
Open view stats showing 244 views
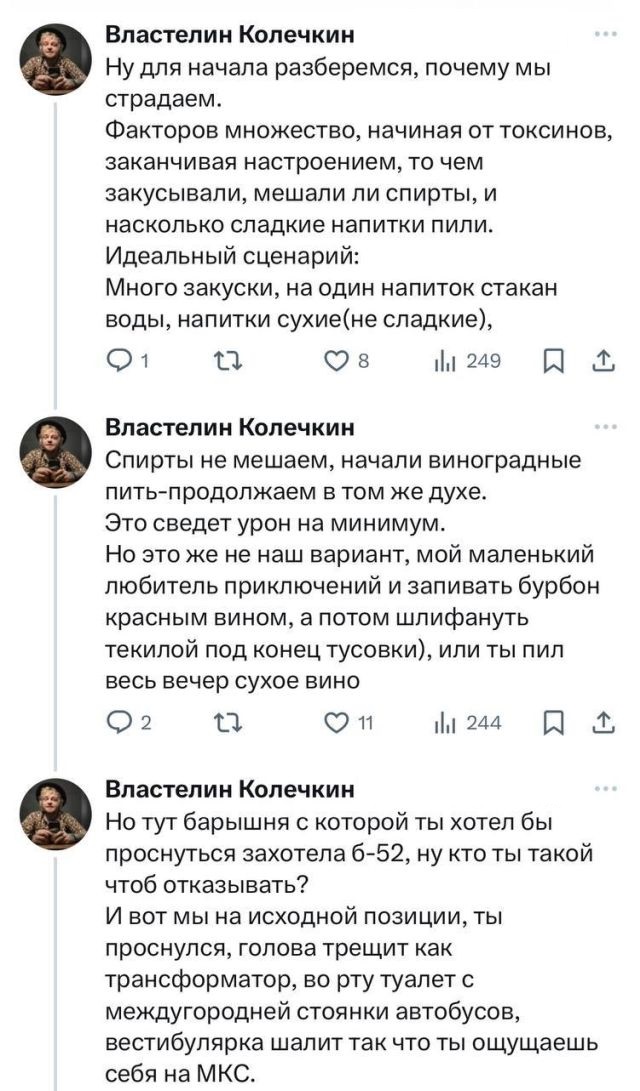(x=446, y=724)
